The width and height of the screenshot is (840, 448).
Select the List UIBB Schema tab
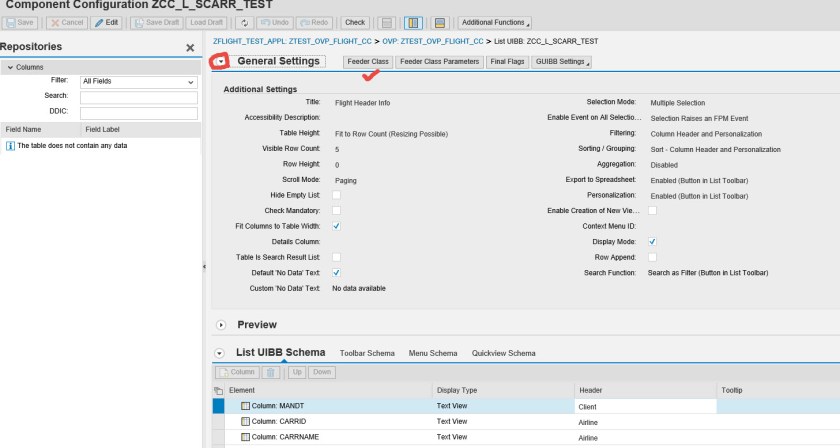(x=281, y=352)
